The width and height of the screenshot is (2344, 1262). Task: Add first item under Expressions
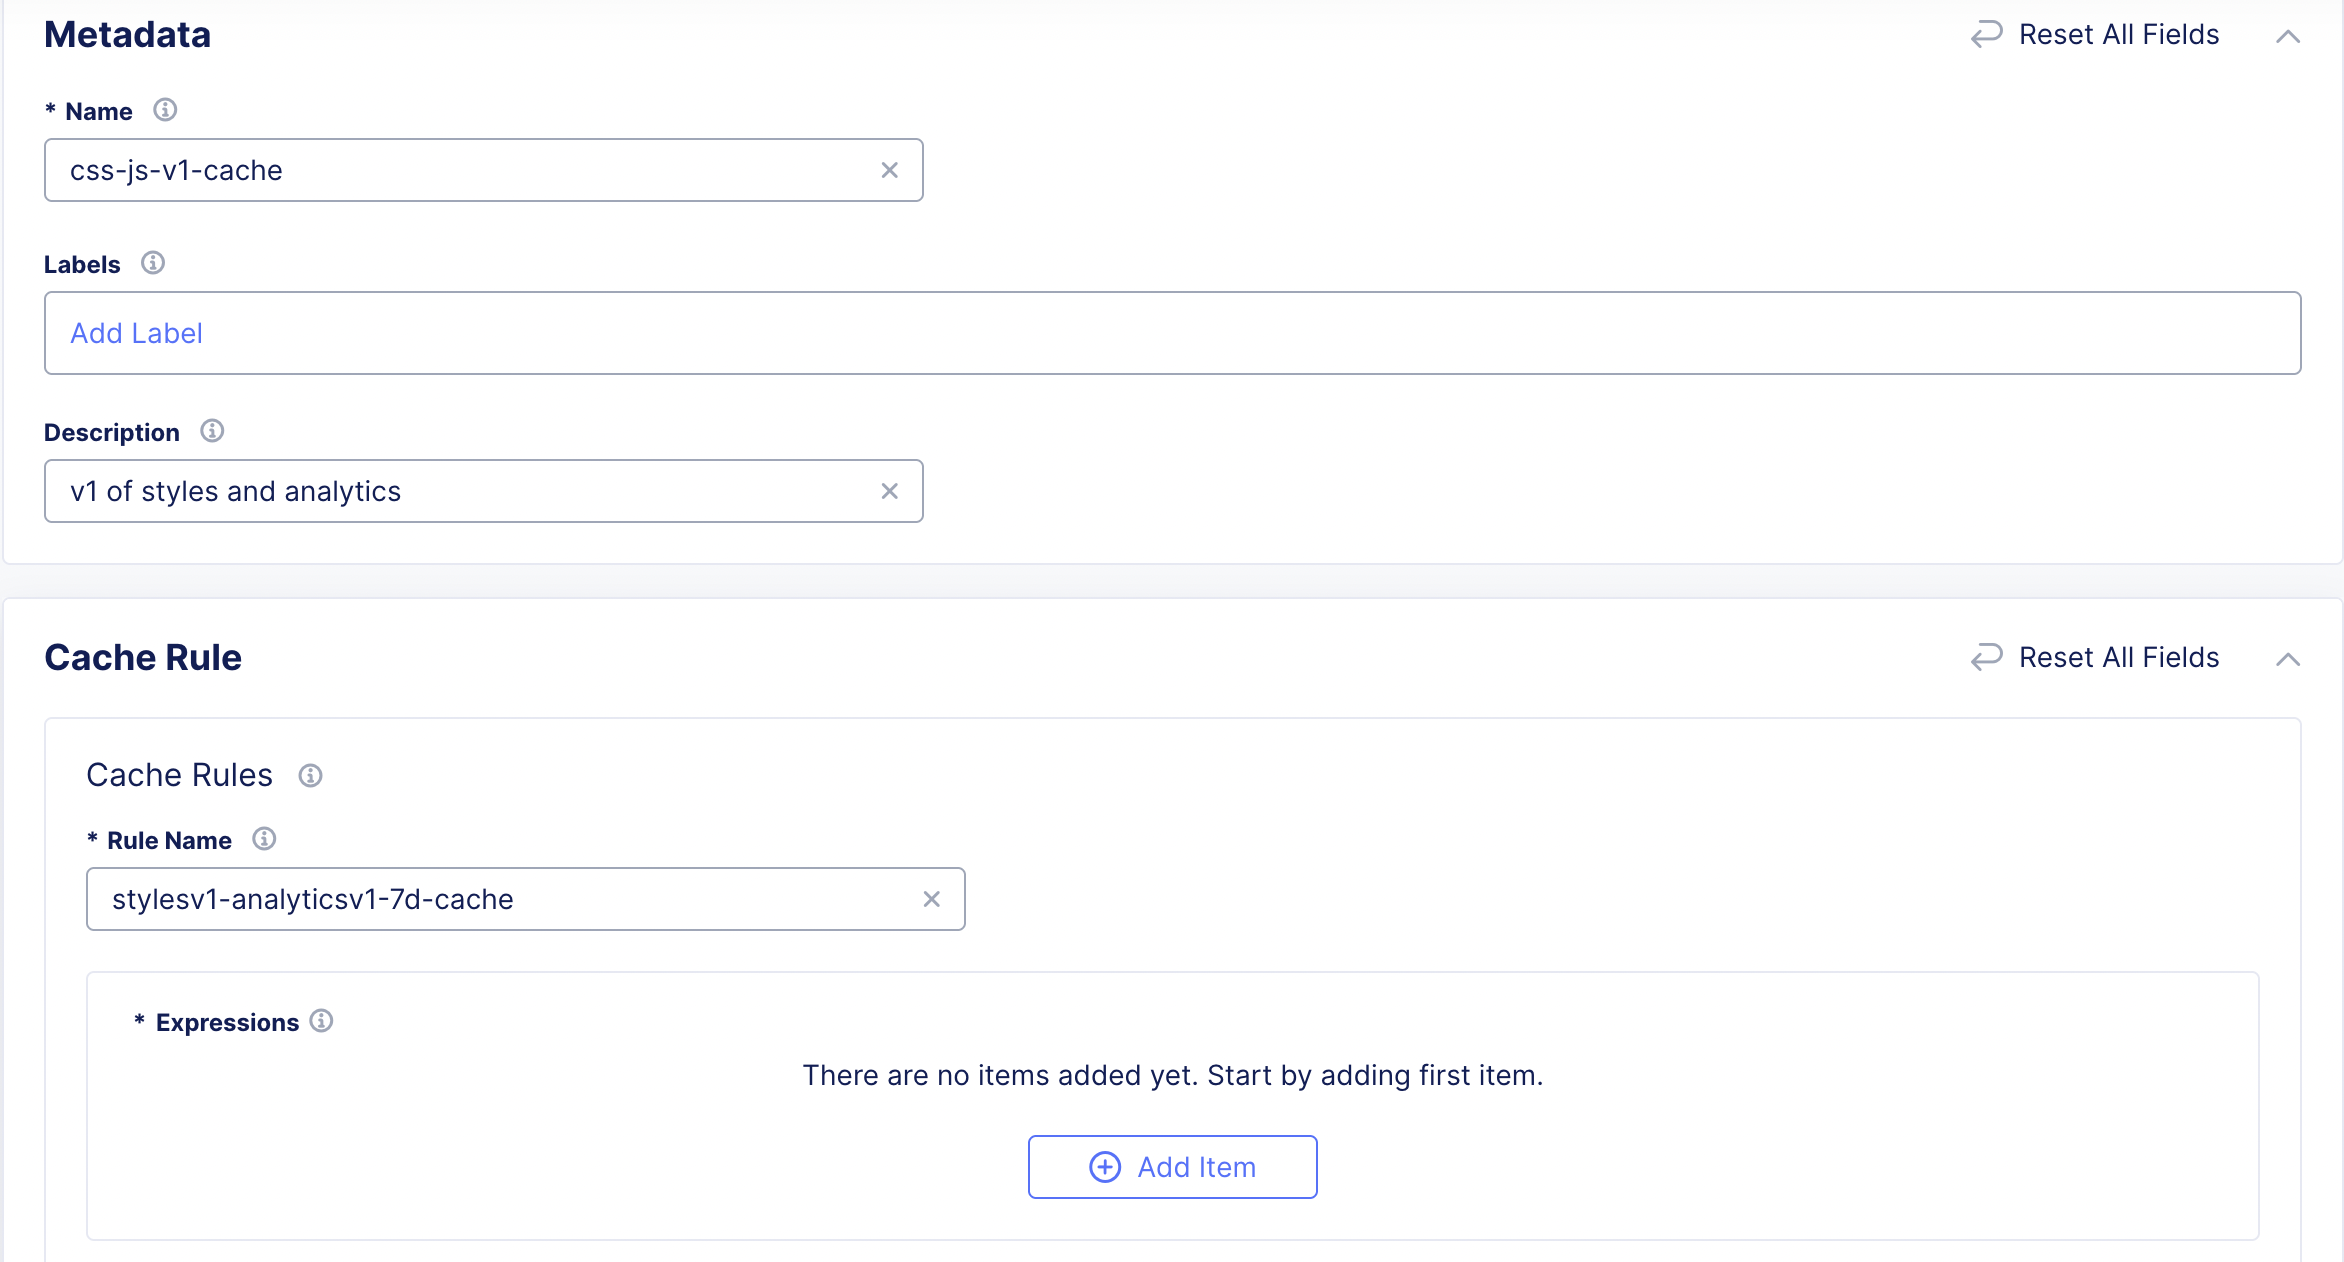coord(1172,1167)
